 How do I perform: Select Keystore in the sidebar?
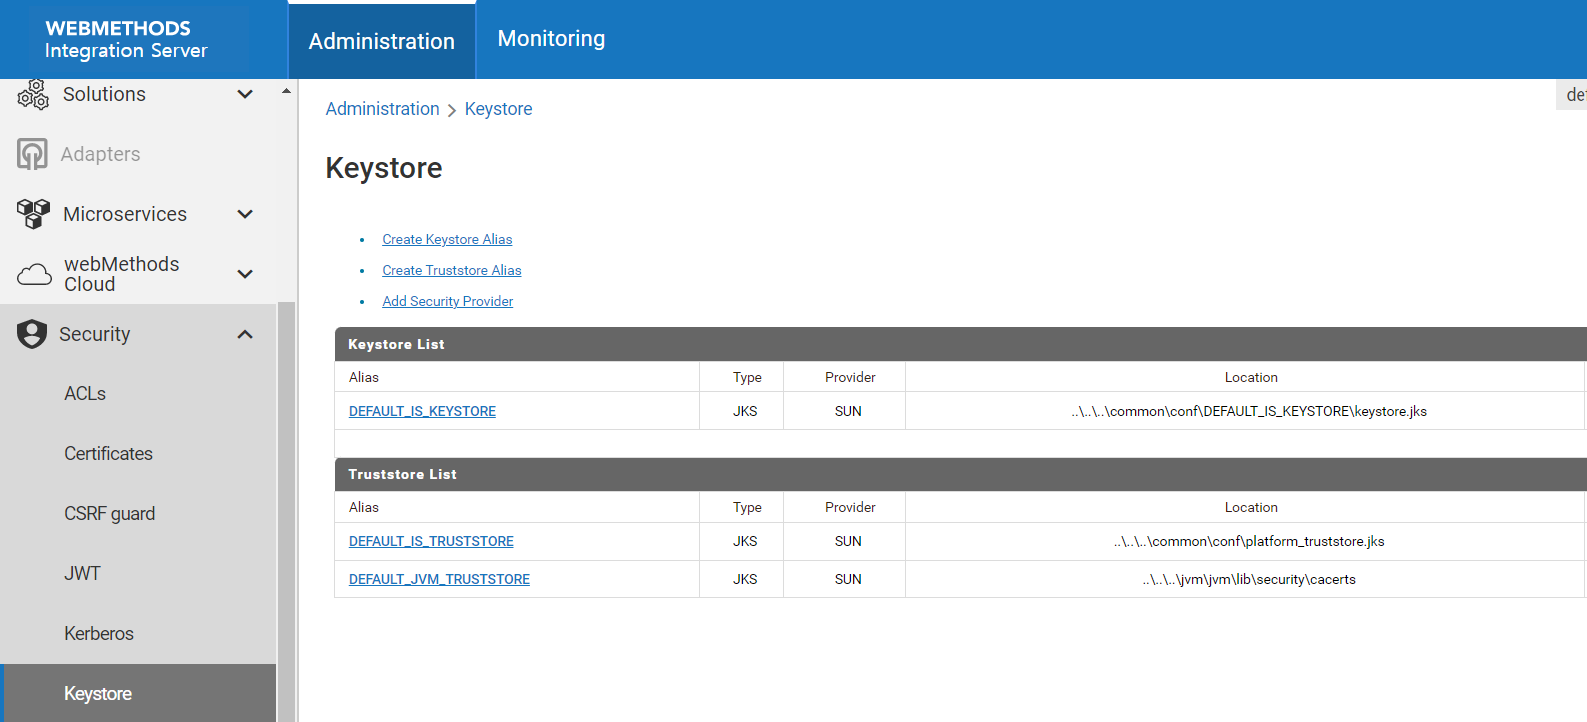point(138,693)
